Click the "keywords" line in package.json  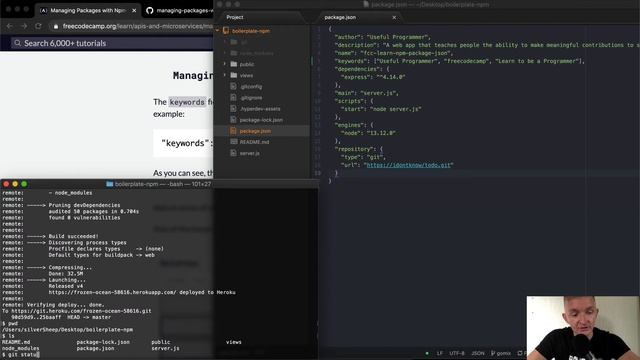459,61
